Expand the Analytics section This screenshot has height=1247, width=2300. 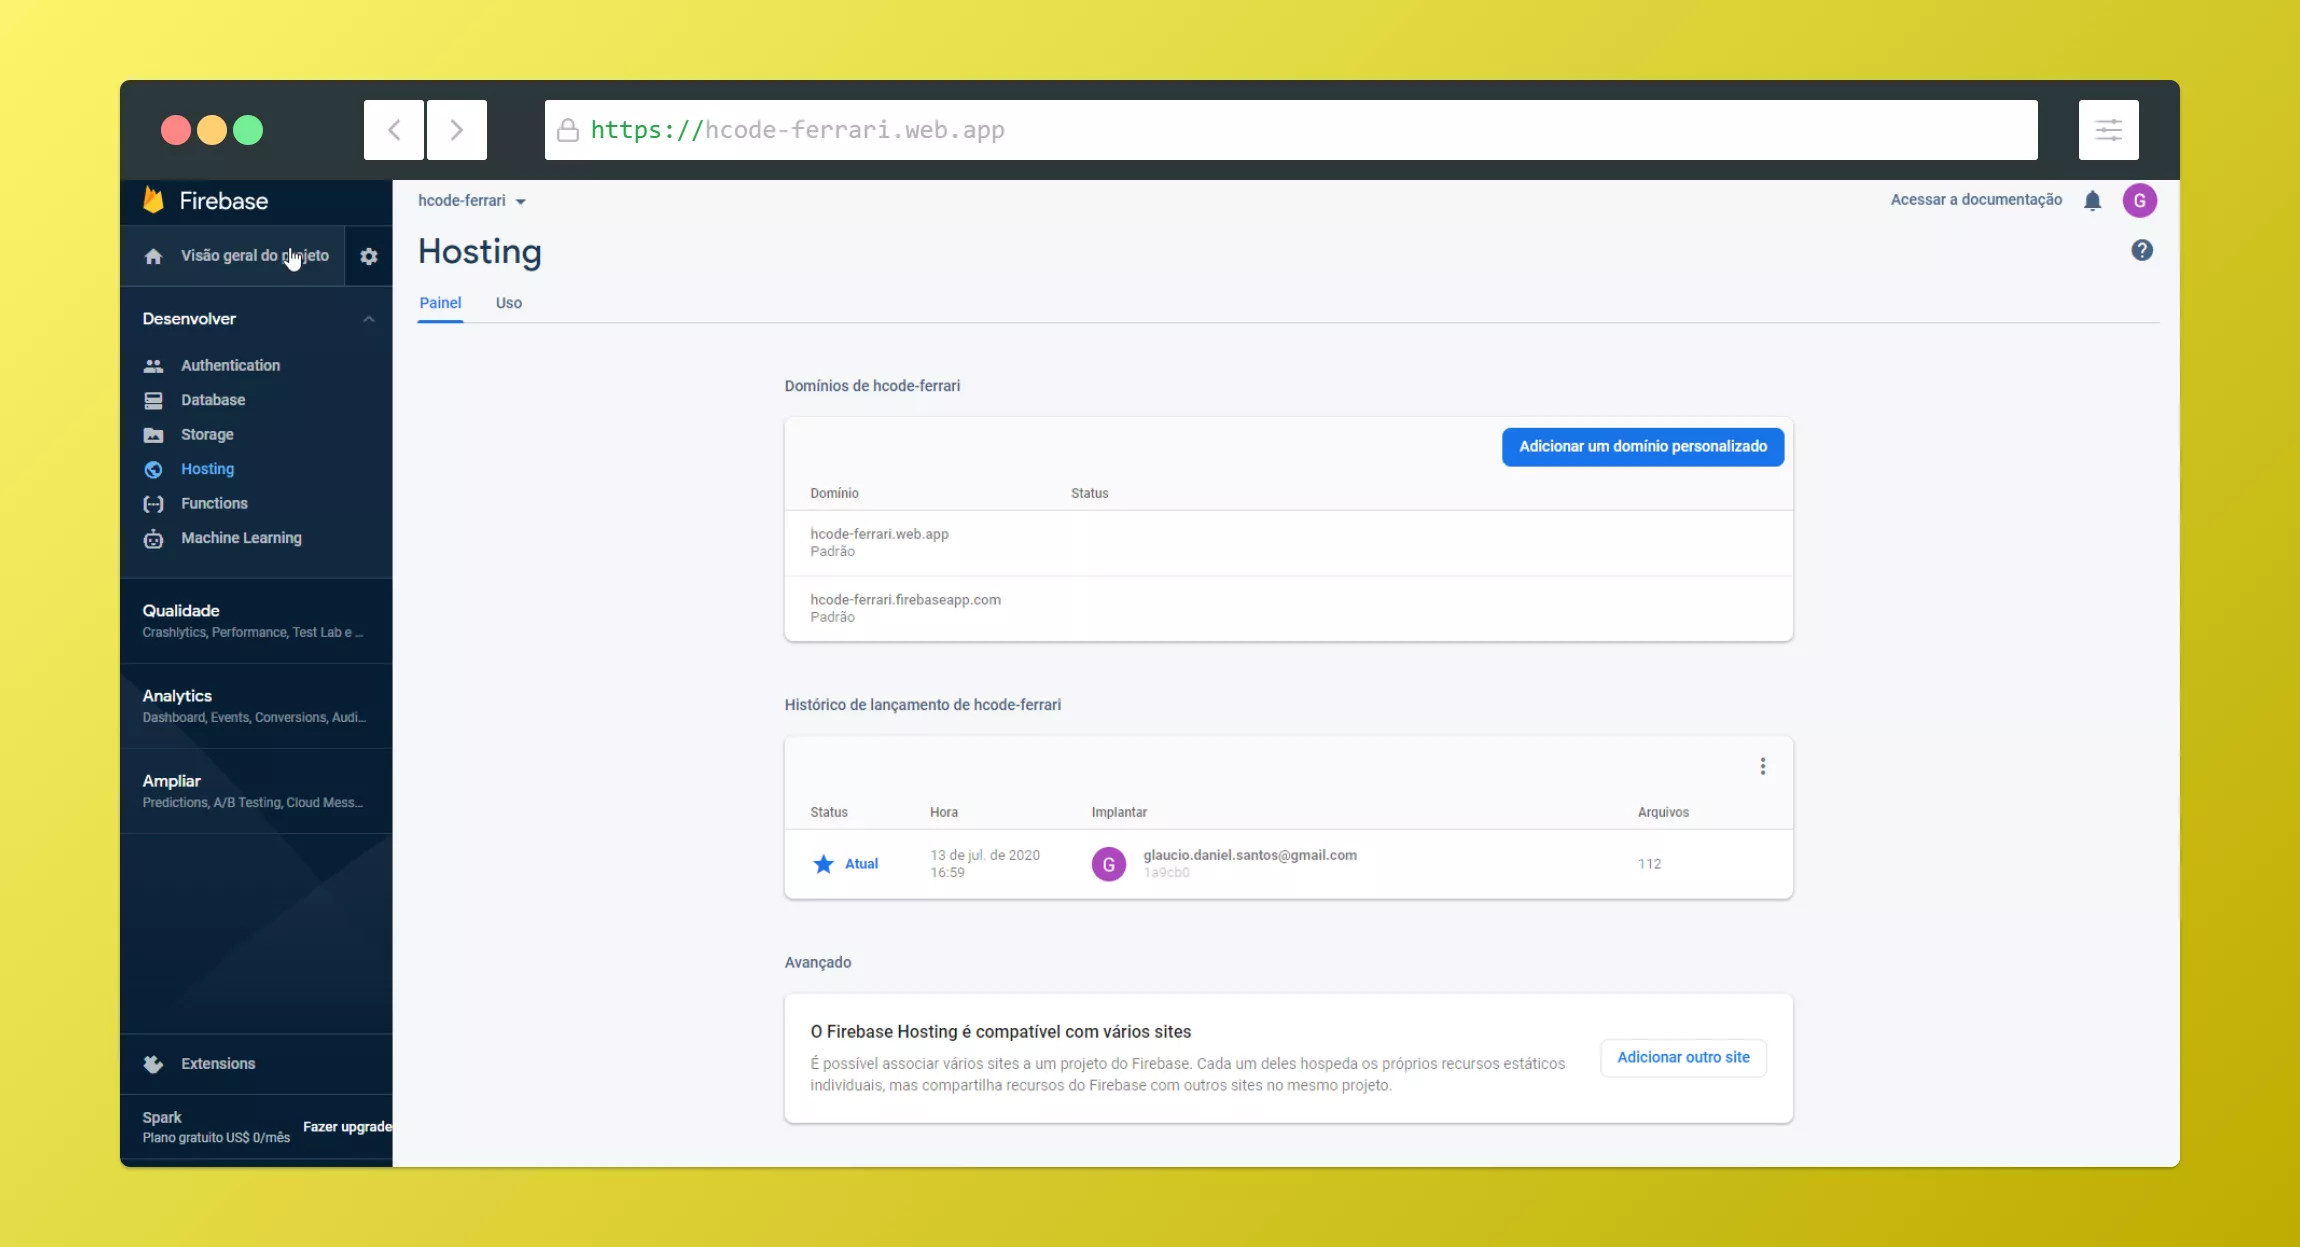pos(256,706)
